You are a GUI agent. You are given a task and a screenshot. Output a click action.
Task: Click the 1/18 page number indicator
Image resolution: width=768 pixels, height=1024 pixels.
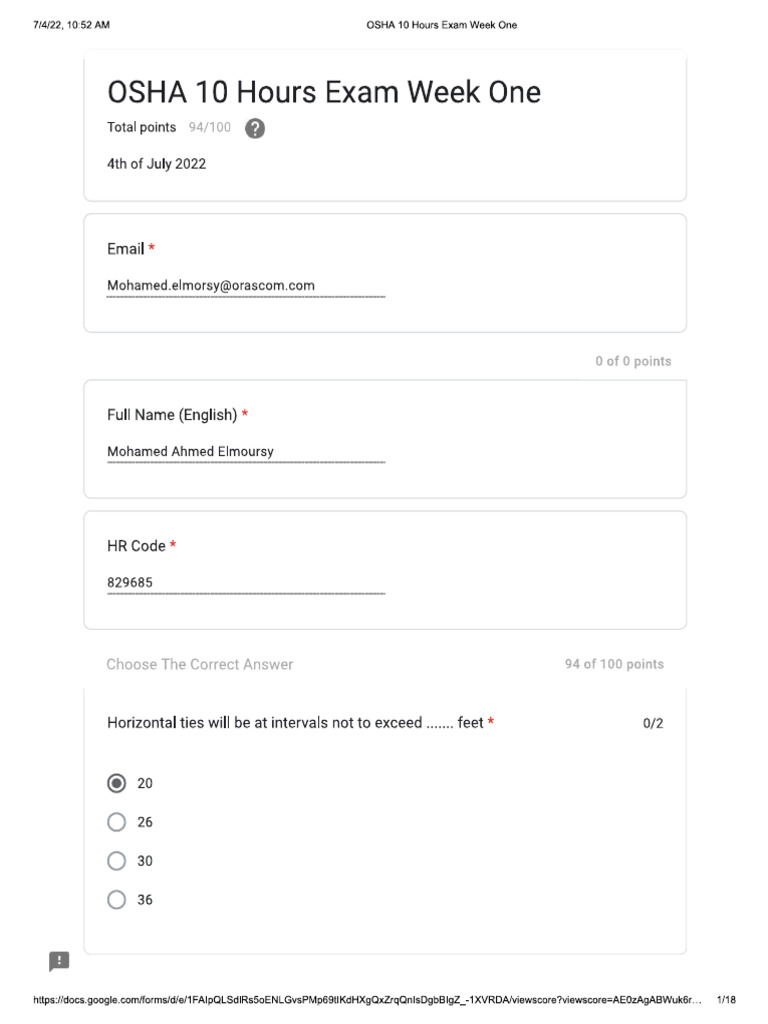726,1000
